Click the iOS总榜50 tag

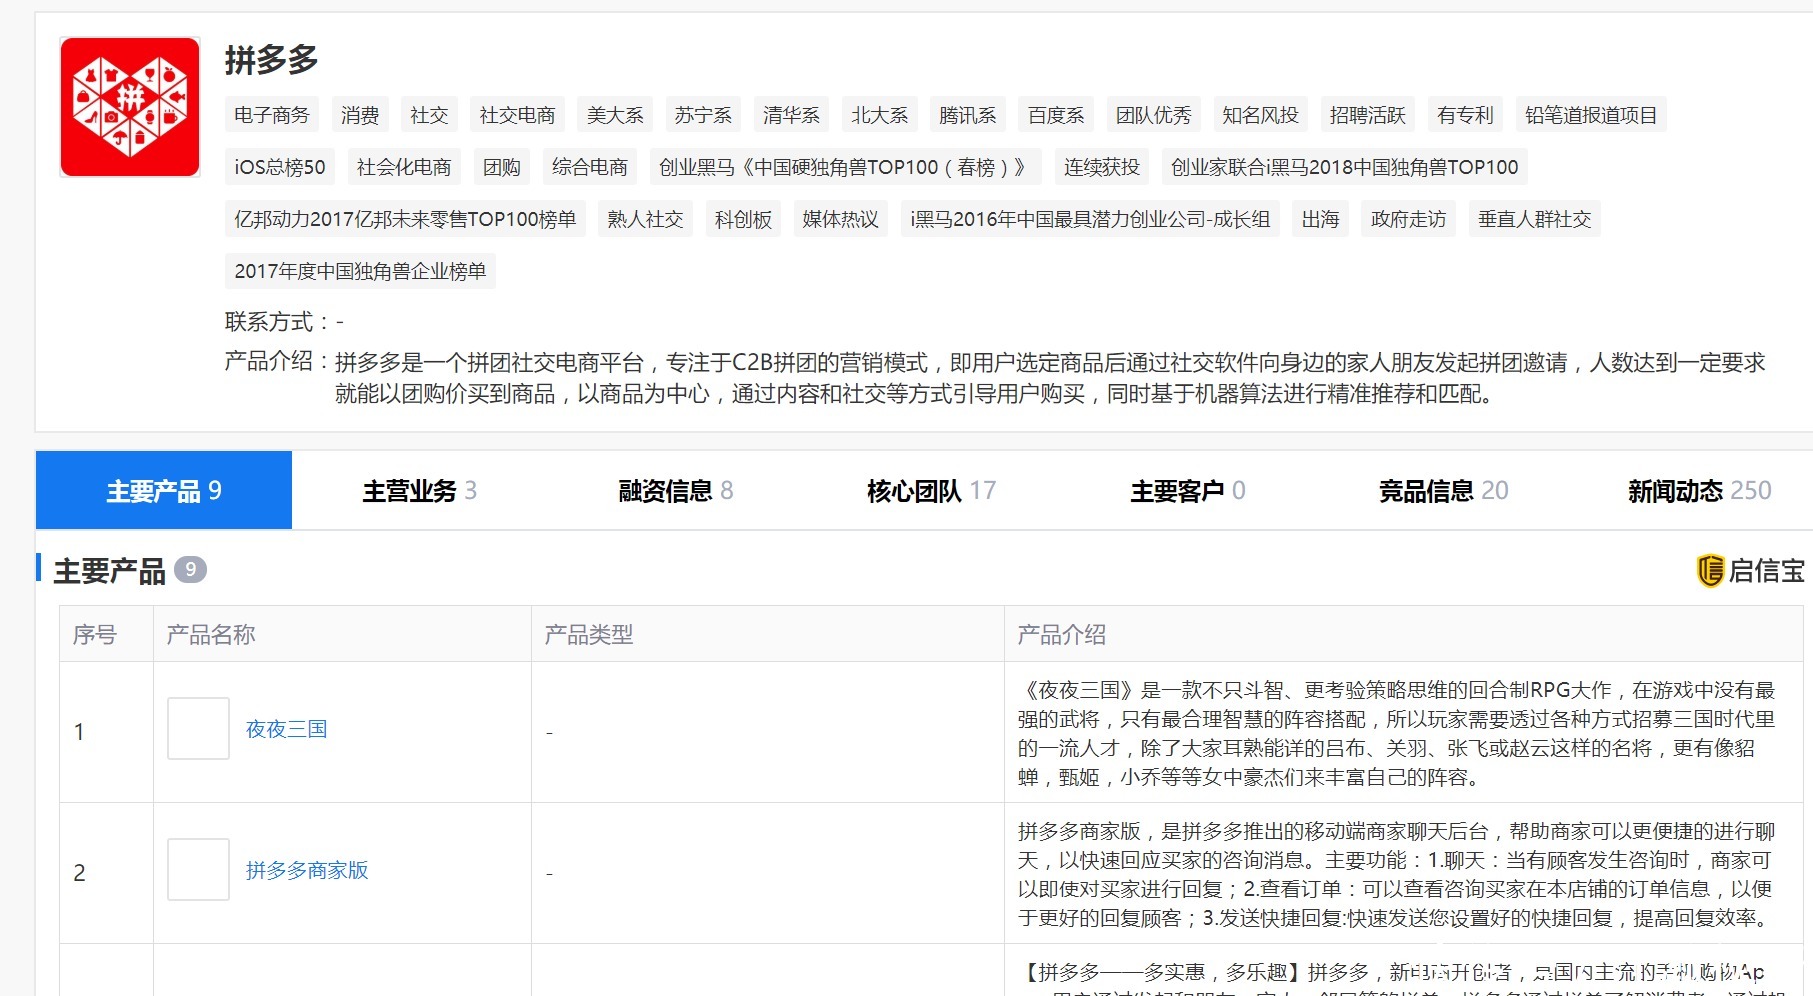[280, 167]
